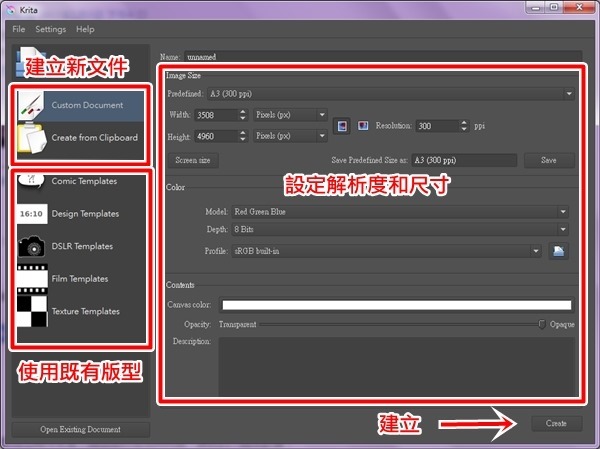
Task: Choose Create from Clipboard icon
Action: [32, 138]
